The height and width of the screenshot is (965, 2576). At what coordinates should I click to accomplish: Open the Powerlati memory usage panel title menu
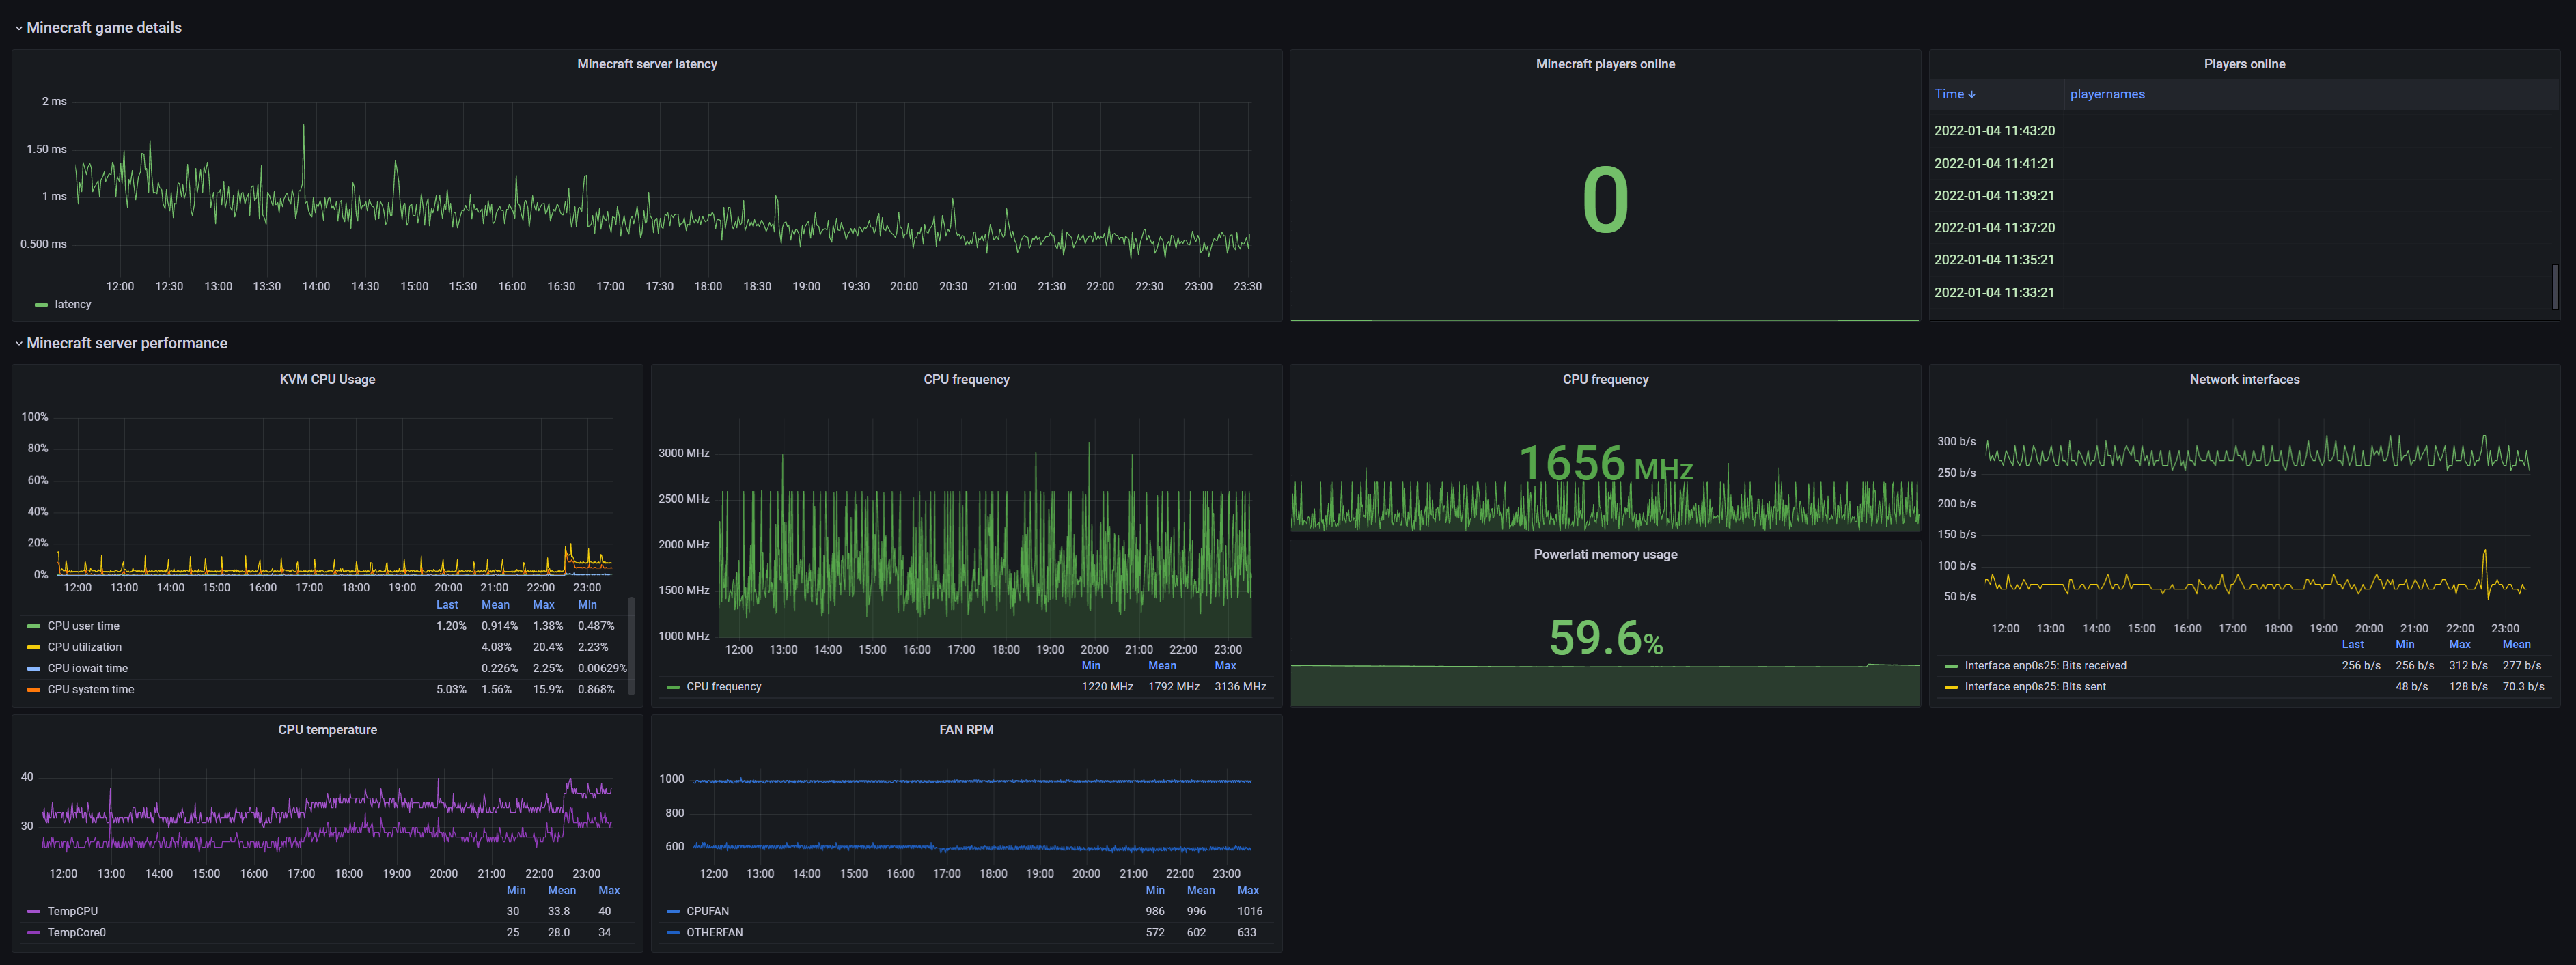(x=1605, y=554)
